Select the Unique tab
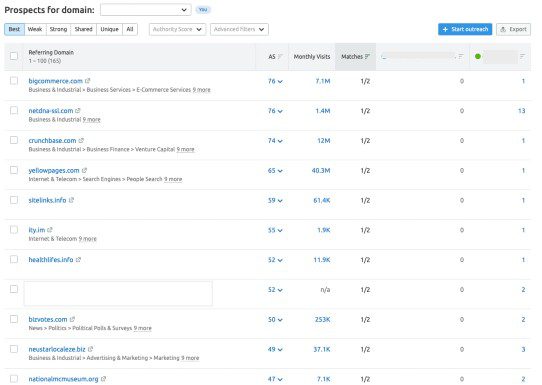Viewport: 542px width, 385px height. [110, 29]
